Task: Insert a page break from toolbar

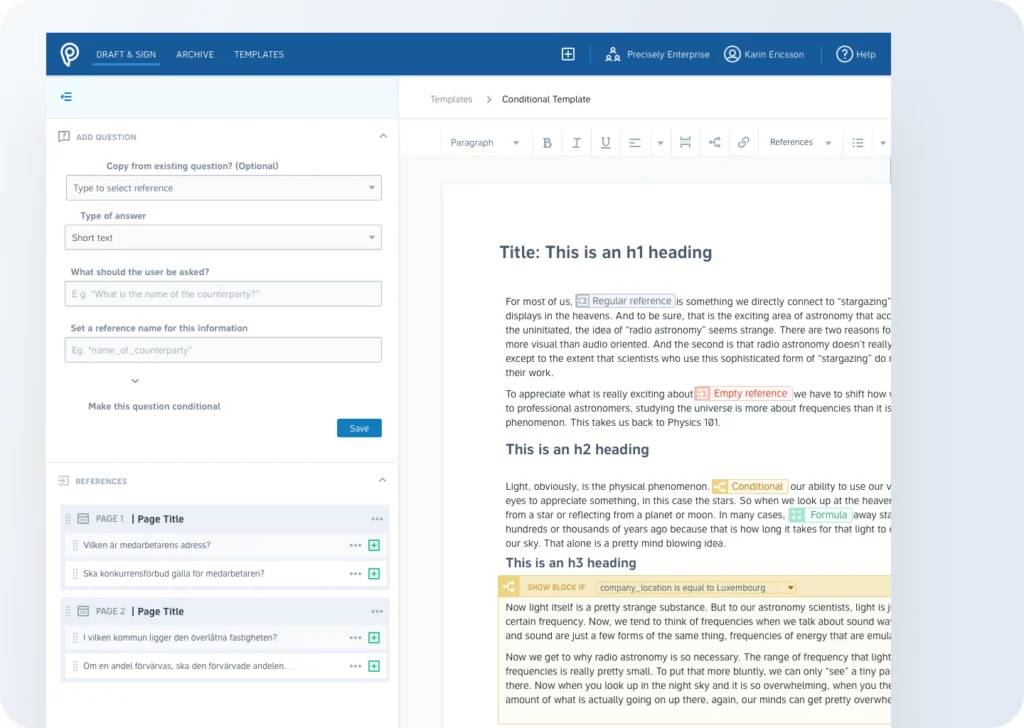Action: tap(685, 142)
